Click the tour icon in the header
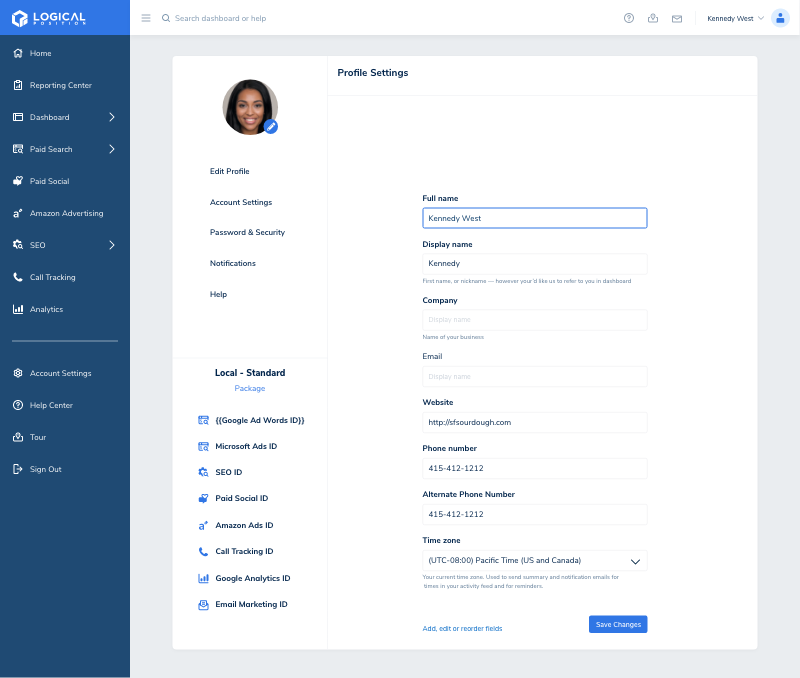Screen dimensions: 800x678 point(653,18)
